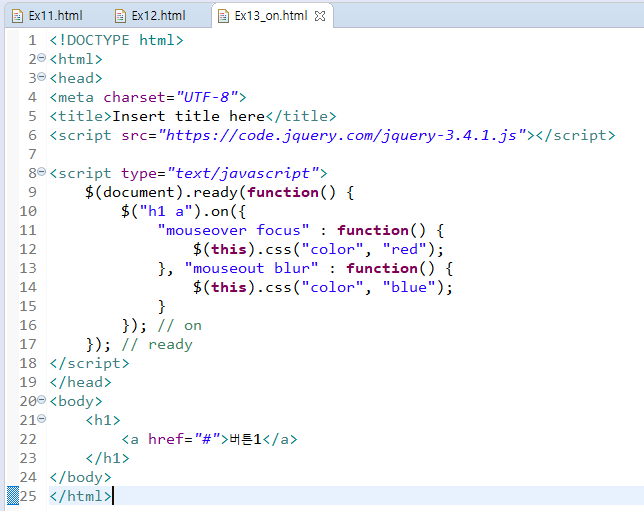Viewport: 644px width, 511px height.
Task: Select the Ex13_on.html editor tab
Action: tap(271, 16)
